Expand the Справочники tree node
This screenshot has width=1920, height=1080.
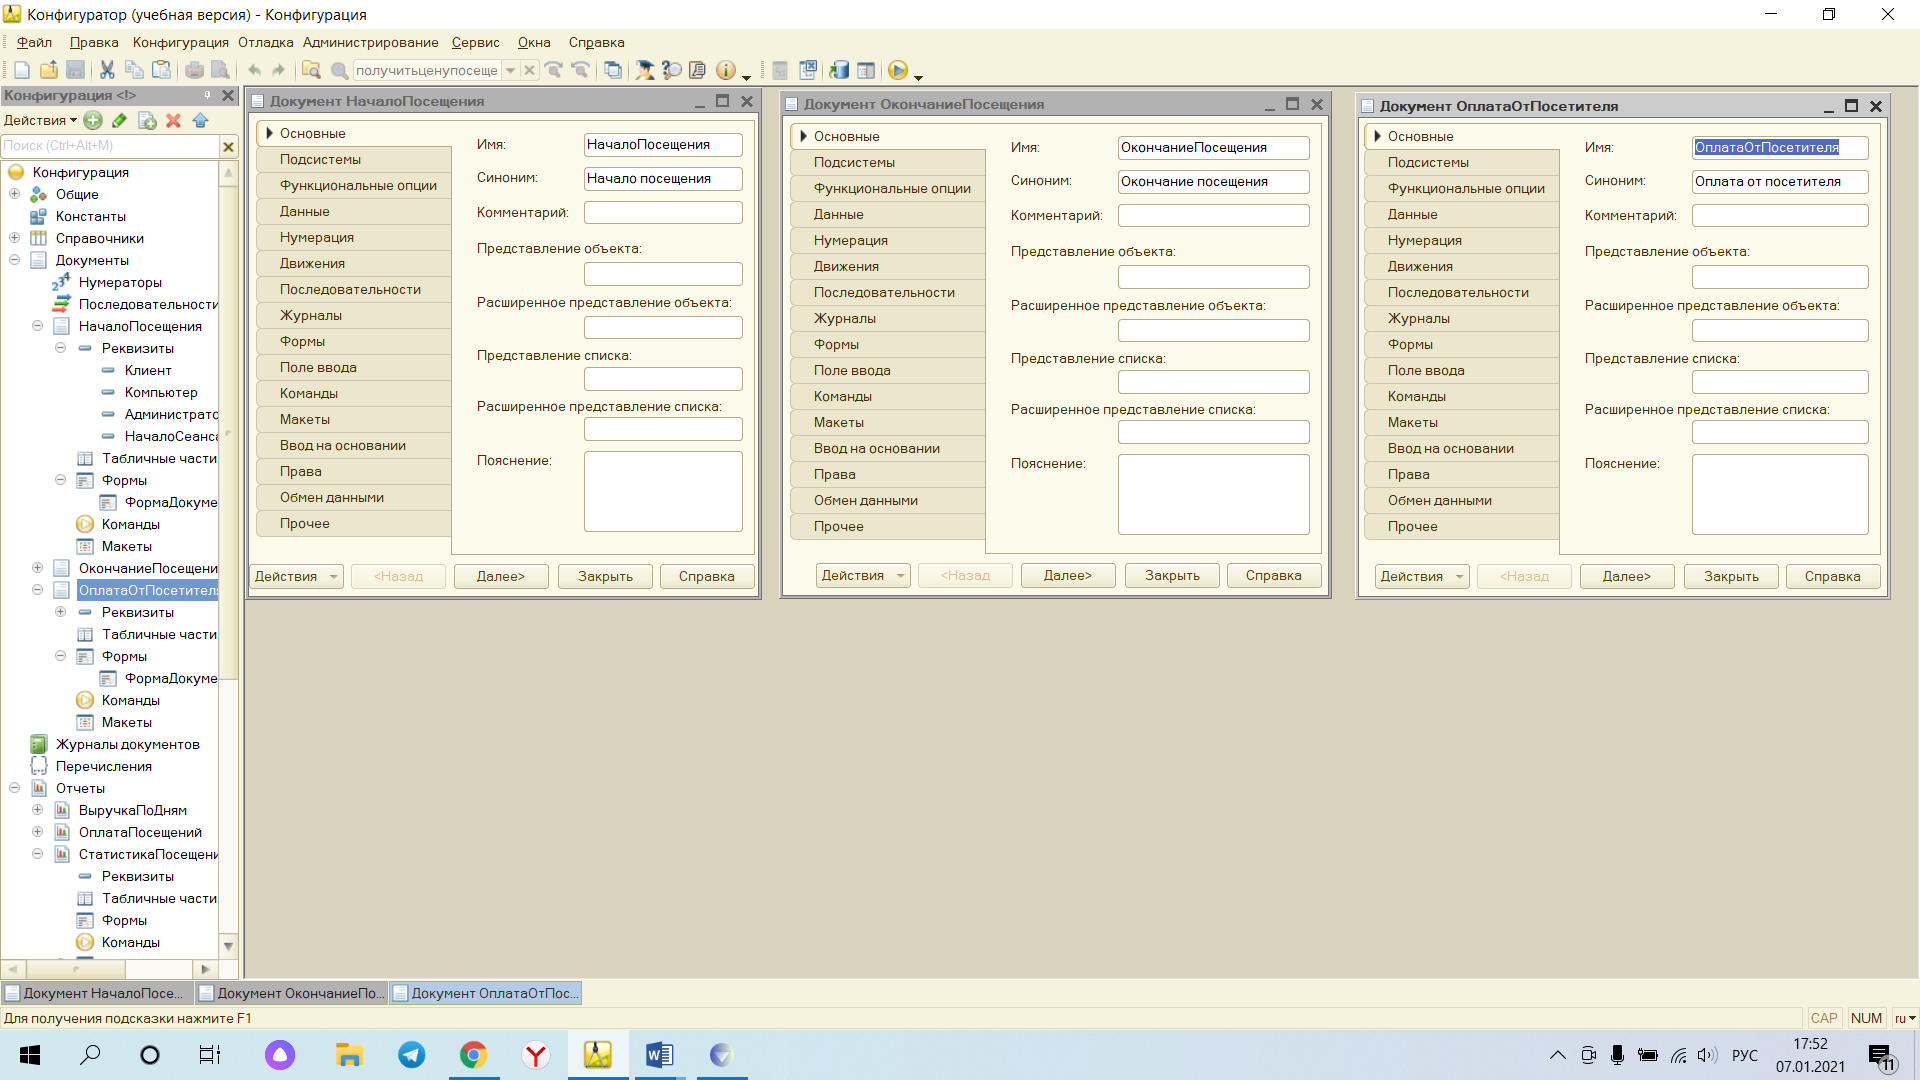coord(15,238)
